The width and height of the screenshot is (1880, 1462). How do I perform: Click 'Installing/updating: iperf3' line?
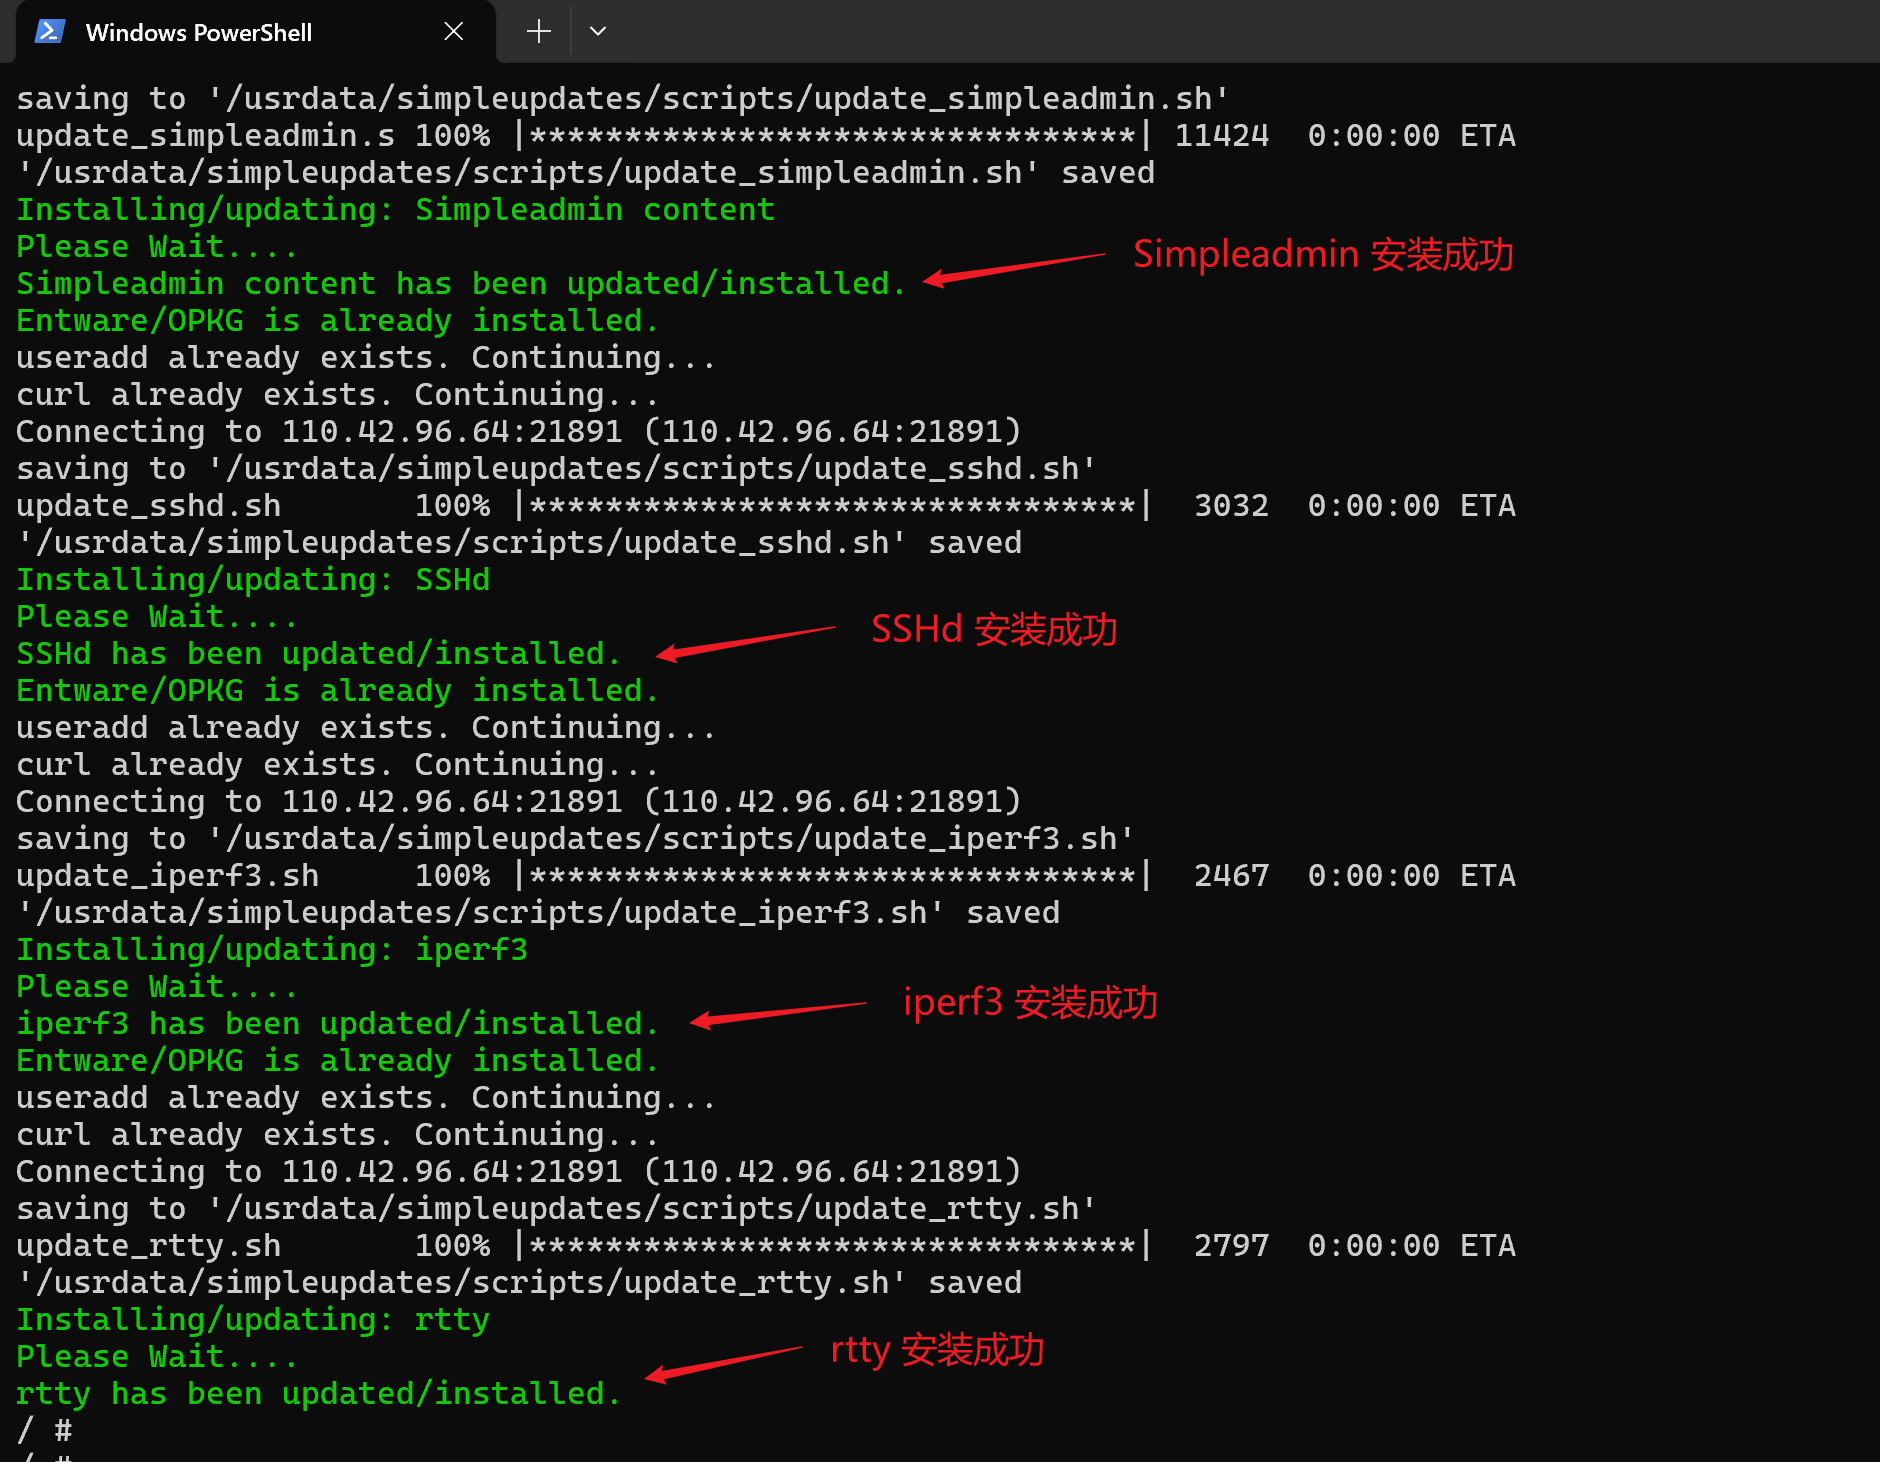coord(272,950)
